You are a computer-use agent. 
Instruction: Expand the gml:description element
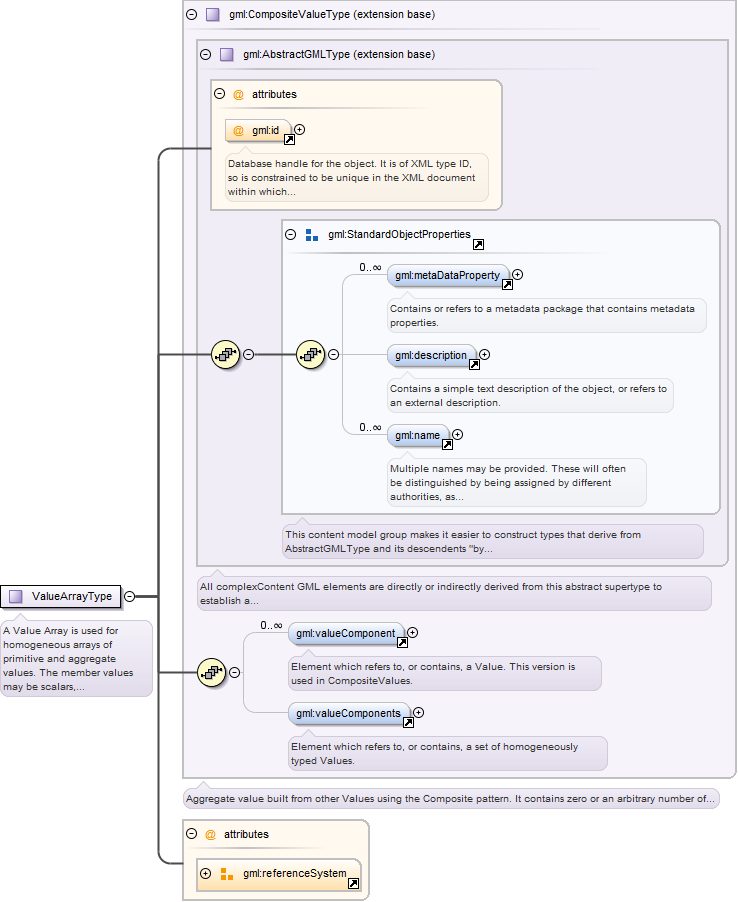point(484,354)
